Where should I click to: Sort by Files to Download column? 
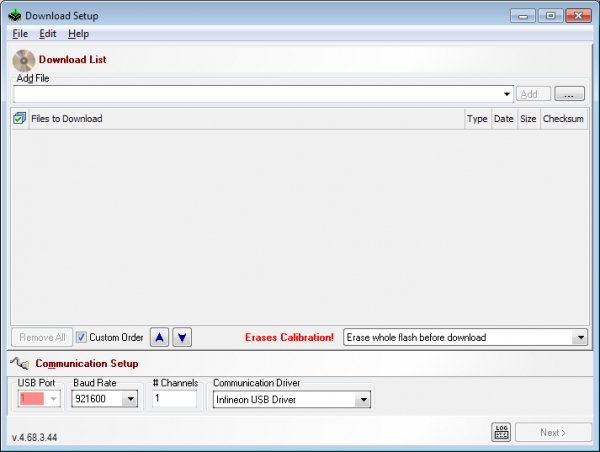(x=247, y=119)
